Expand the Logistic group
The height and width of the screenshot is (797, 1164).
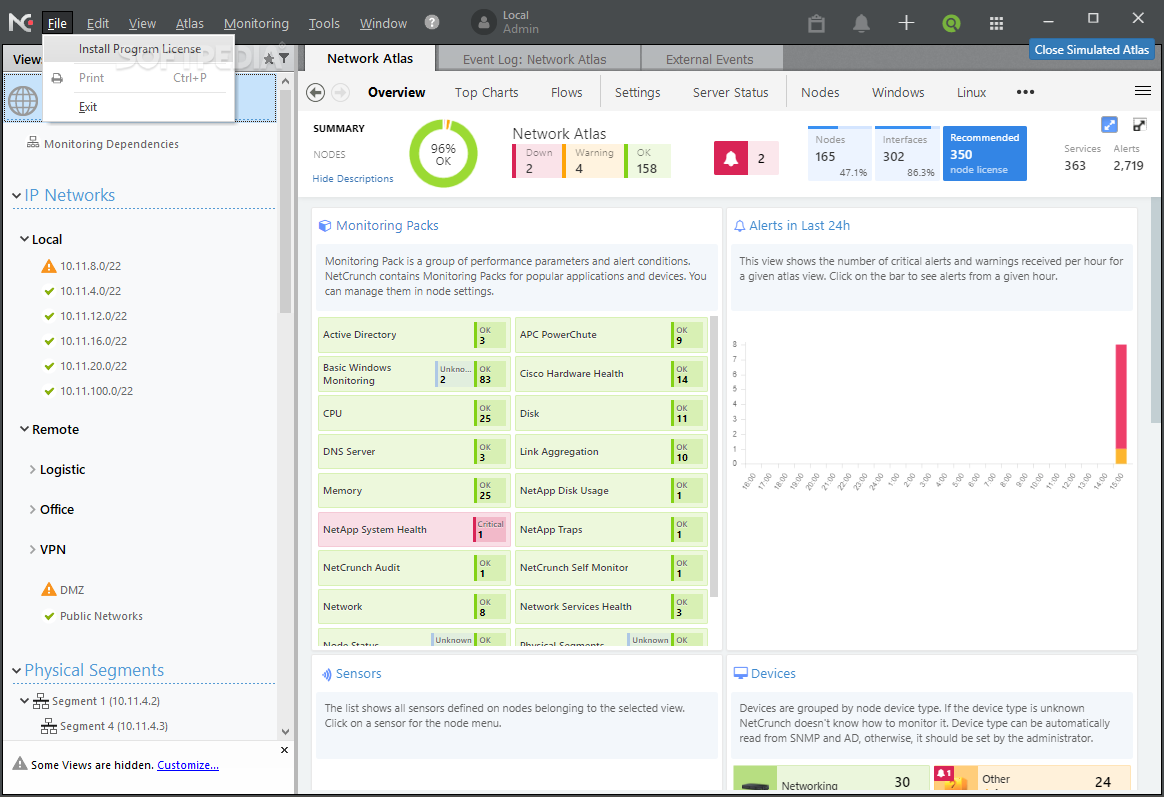32,469
